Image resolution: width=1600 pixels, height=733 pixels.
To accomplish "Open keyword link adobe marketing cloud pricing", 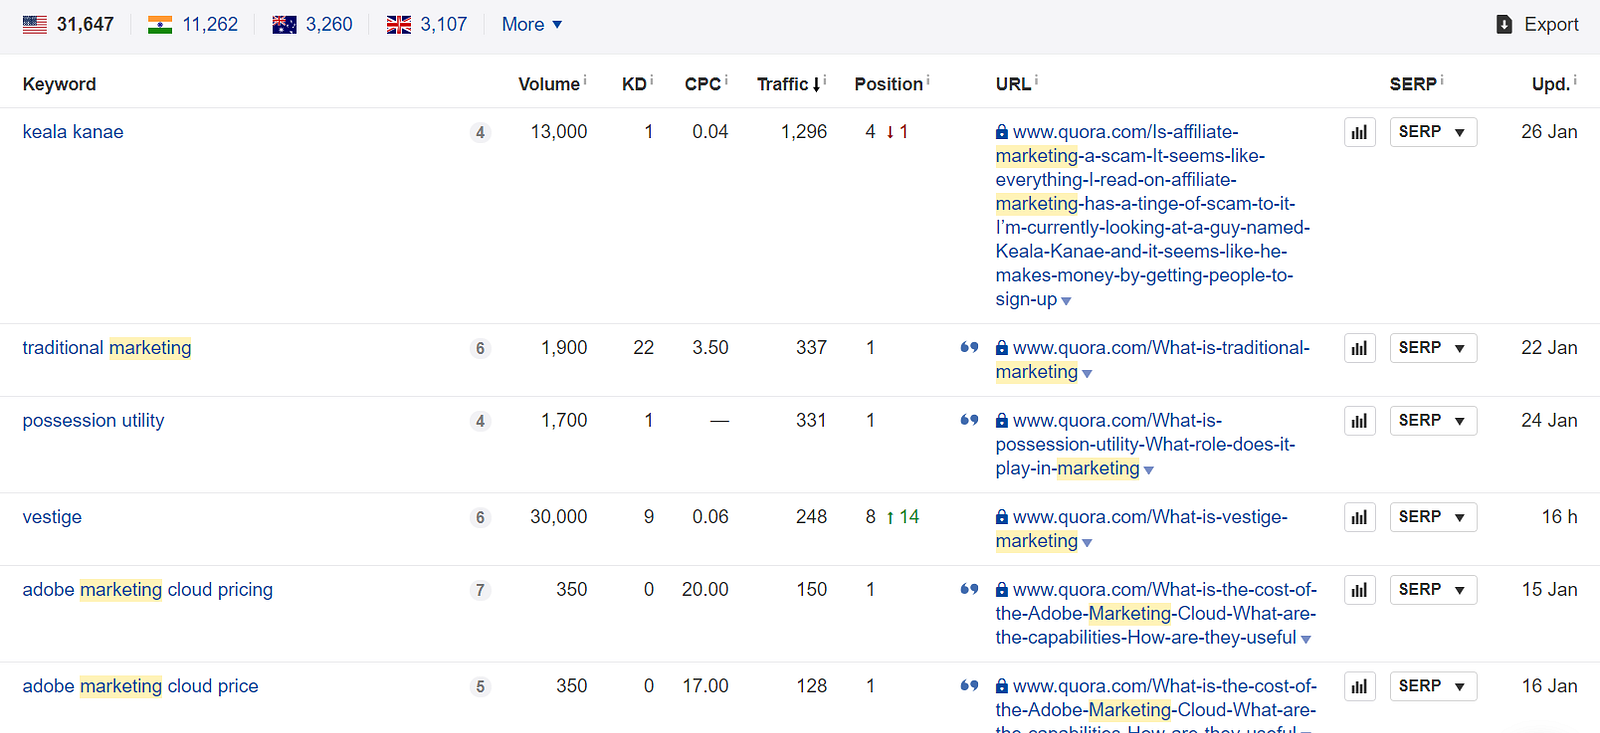I will 147,590.
